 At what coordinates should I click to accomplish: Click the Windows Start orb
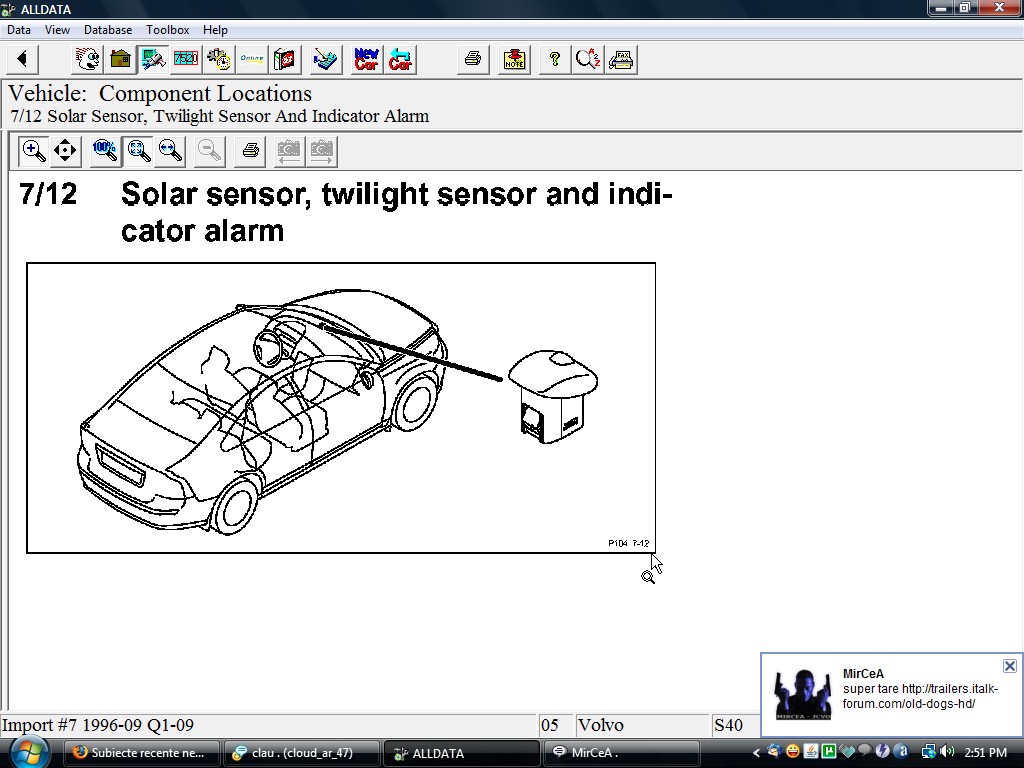[28, 751]
